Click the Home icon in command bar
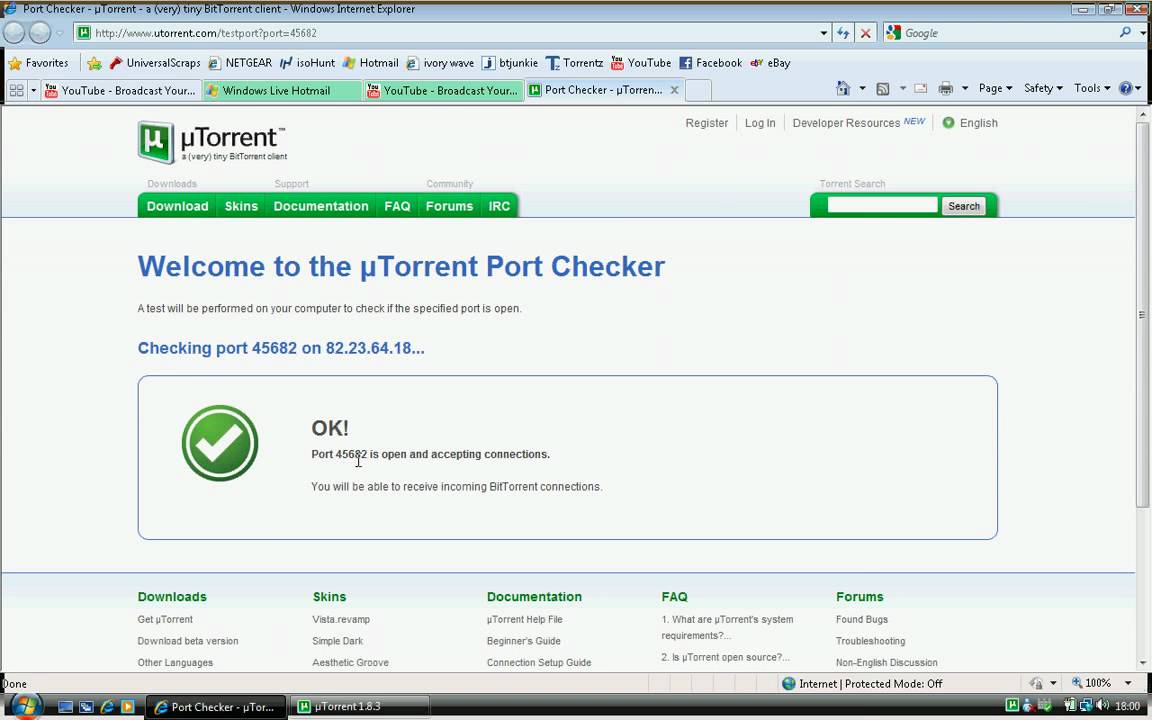1152x720 pixels. point(843,88)
